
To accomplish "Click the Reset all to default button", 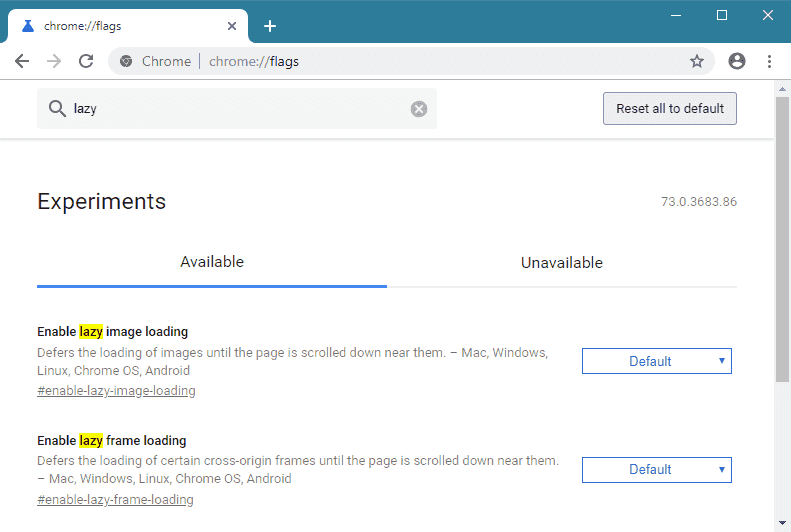I will click(669, 108).
